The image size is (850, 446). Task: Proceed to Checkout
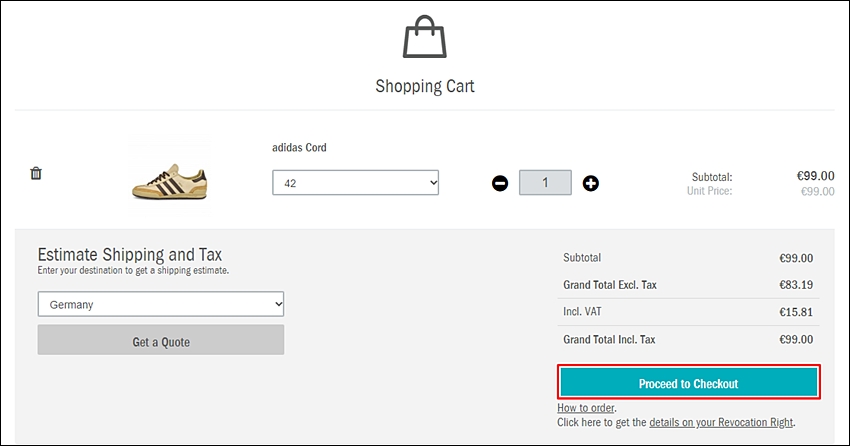tap(688, 383)
